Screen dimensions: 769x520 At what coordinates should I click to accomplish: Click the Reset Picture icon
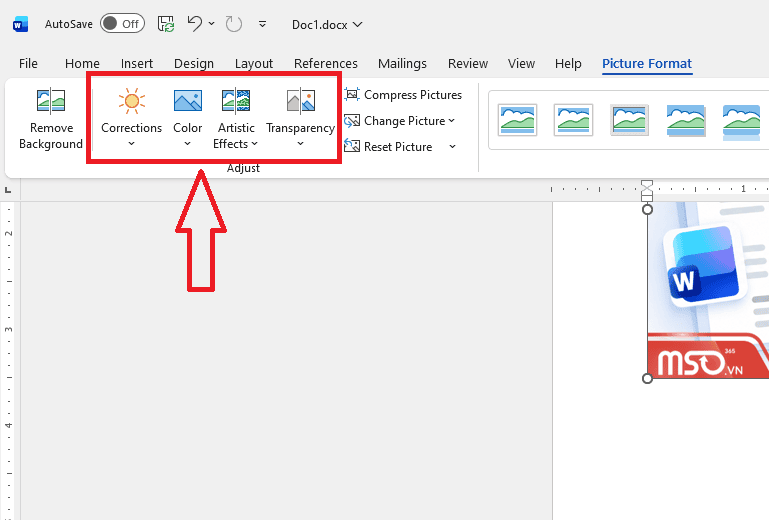pos(352,146)
